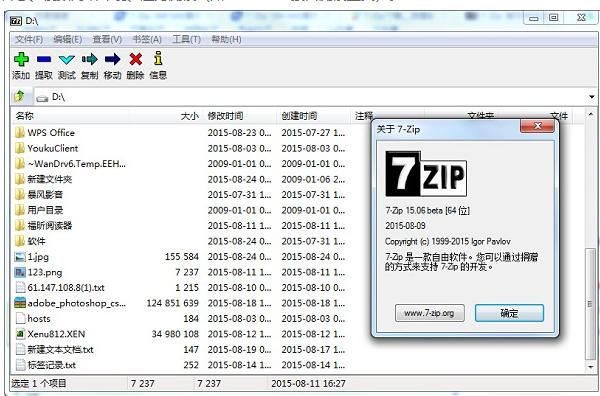Viewport: 600px width, 396px height.
Task: Open the 编辑(E) menu
Action: (67, 39)
